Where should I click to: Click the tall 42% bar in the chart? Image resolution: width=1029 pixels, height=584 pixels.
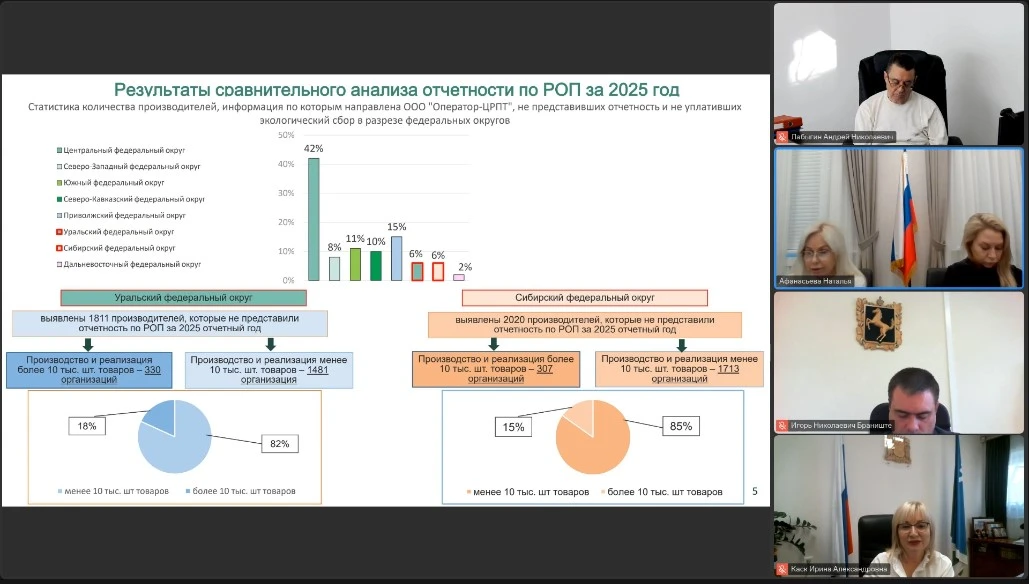pyautogui.click(x=314, y=219)
